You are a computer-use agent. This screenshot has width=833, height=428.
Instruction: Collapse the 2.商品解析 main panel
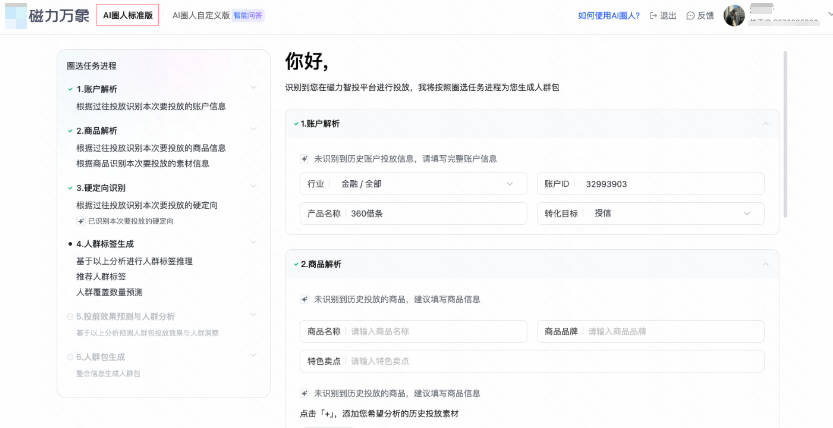pos(766,264)
